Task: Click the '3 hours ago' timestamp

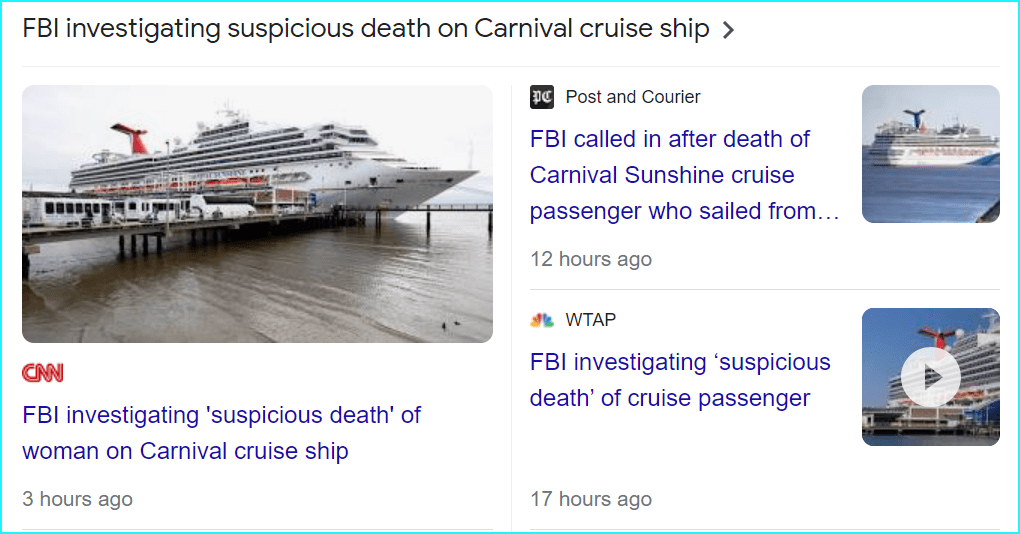Action: tap(77, 499)
